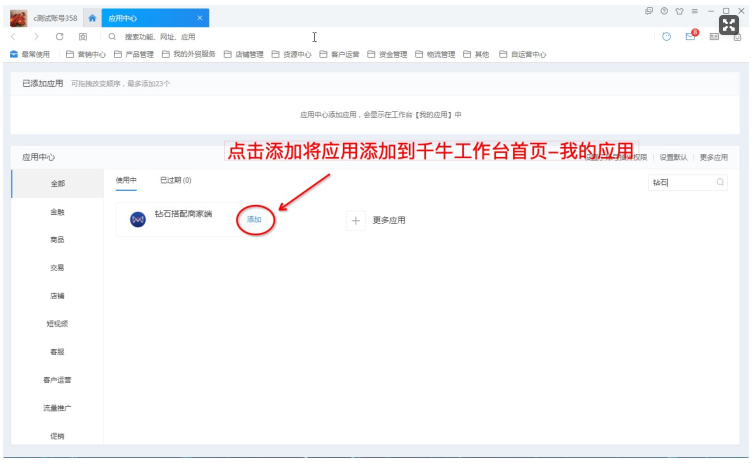This screenshot has width=755, height=464.
Task: Click the user avatar thumbnail
Action: click(18, 18)
